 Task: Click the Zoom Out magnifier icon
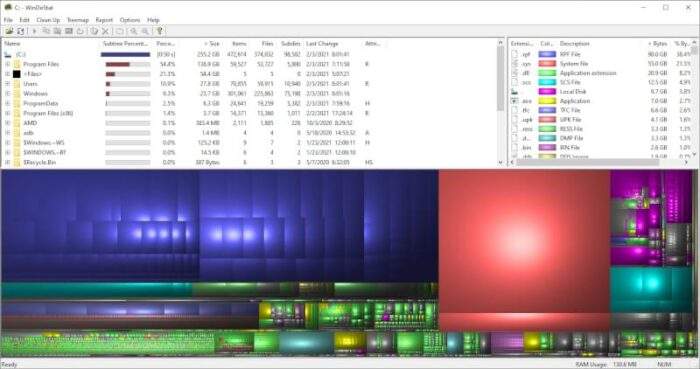point(145,31)
